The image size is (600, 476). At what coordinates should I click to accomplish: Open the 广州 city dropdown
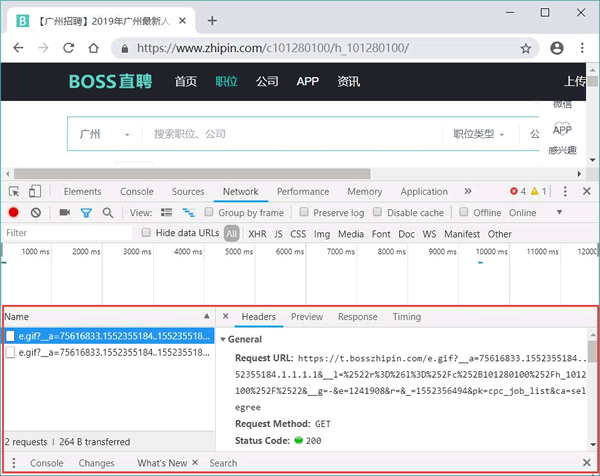click(x=104, y=134)
